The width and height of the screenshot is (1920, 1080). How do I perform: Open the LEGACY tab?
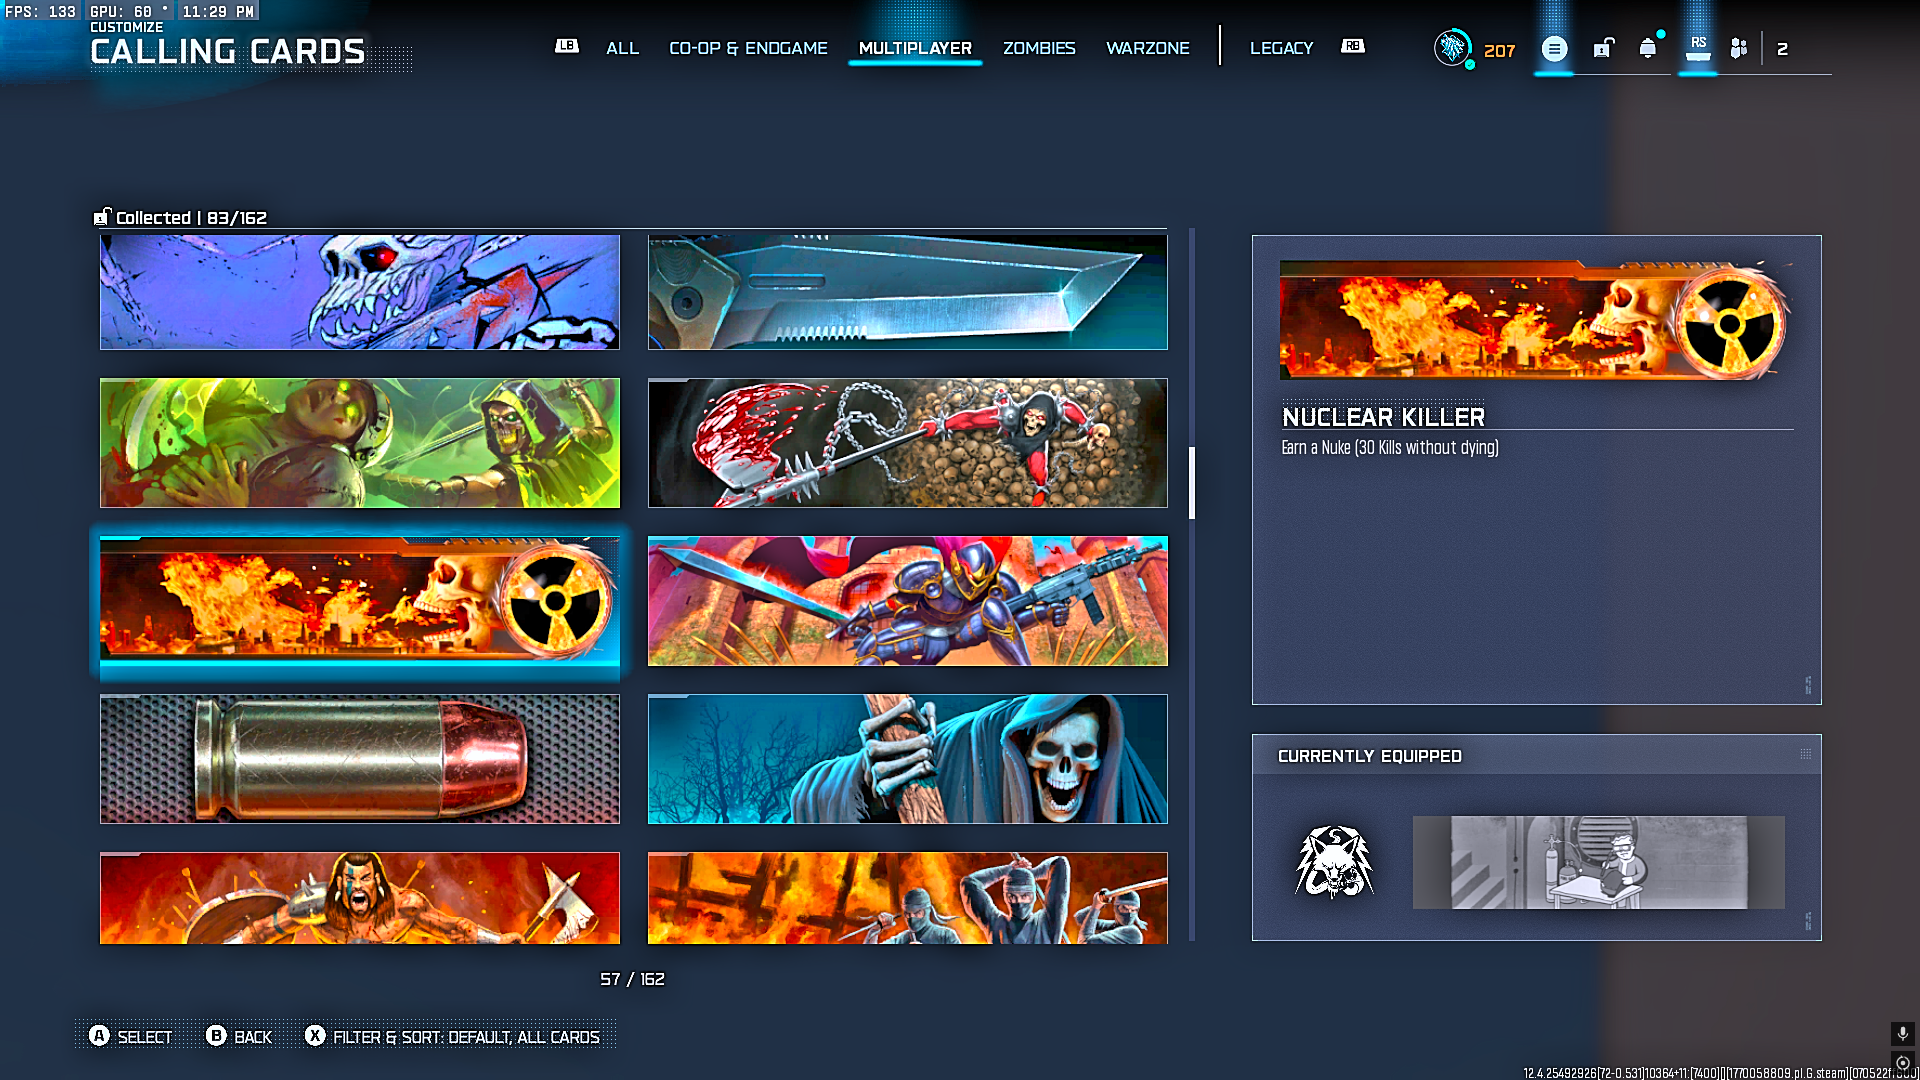(1281, 48)
